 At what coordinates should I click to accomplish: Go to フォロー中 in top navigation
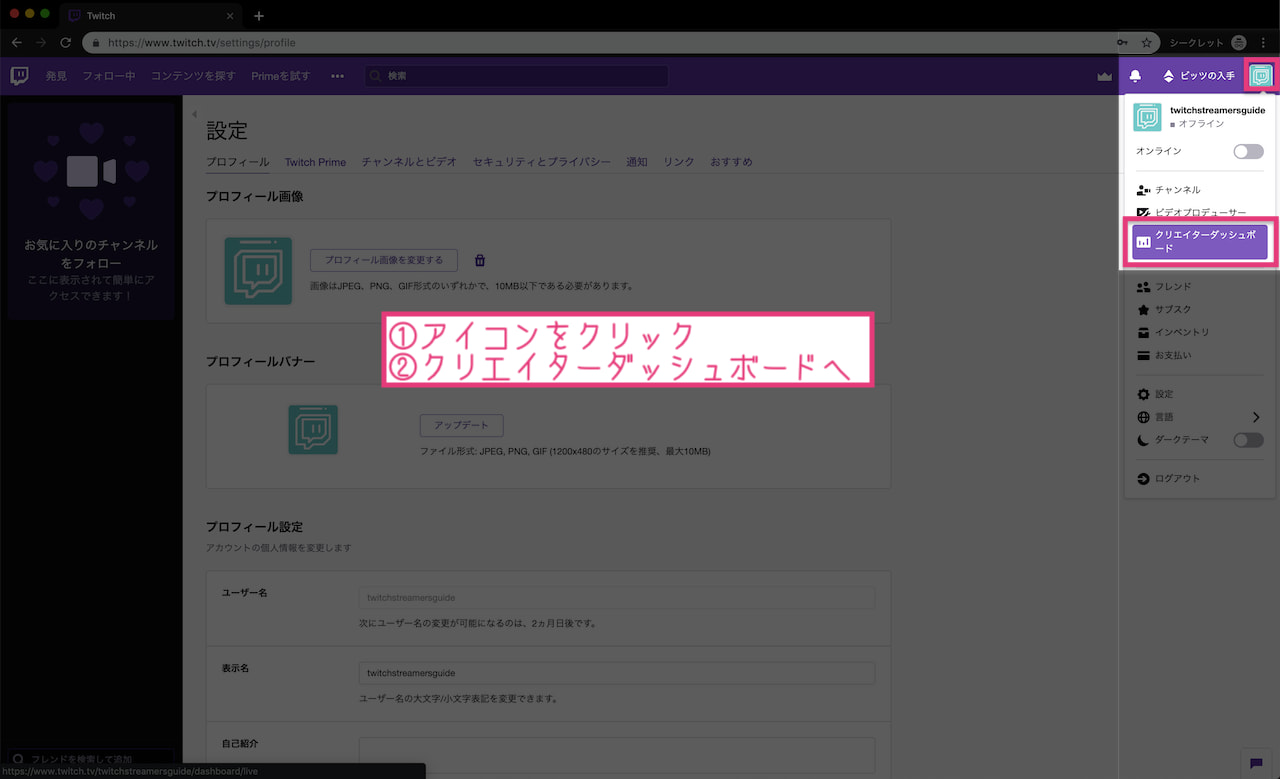pos(109,76)
